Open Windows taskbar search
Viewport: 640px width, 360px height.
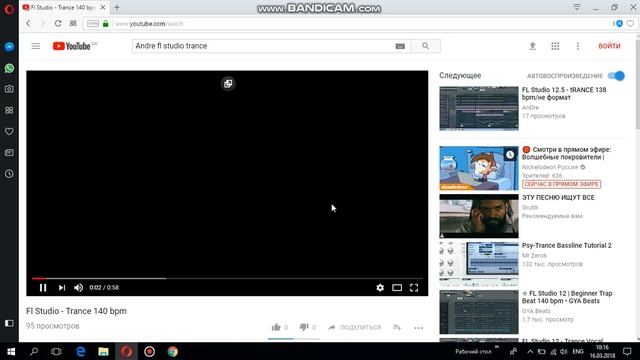tap(34, 351)
